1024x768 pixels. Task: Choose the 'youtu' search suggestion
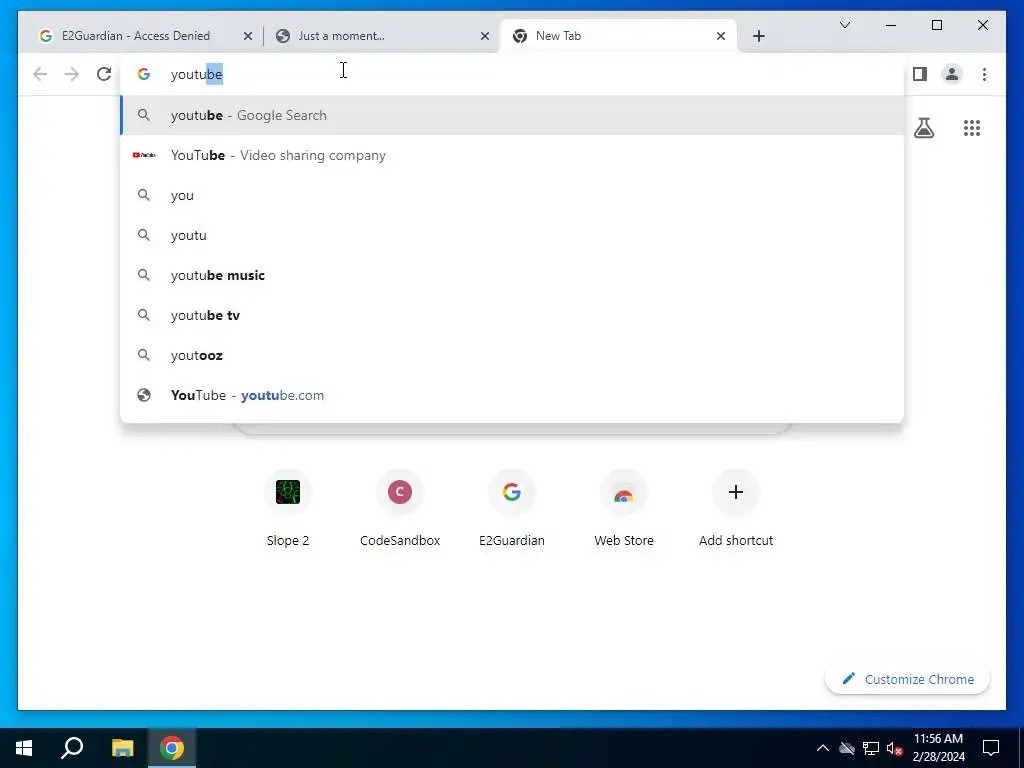point(512,235)
